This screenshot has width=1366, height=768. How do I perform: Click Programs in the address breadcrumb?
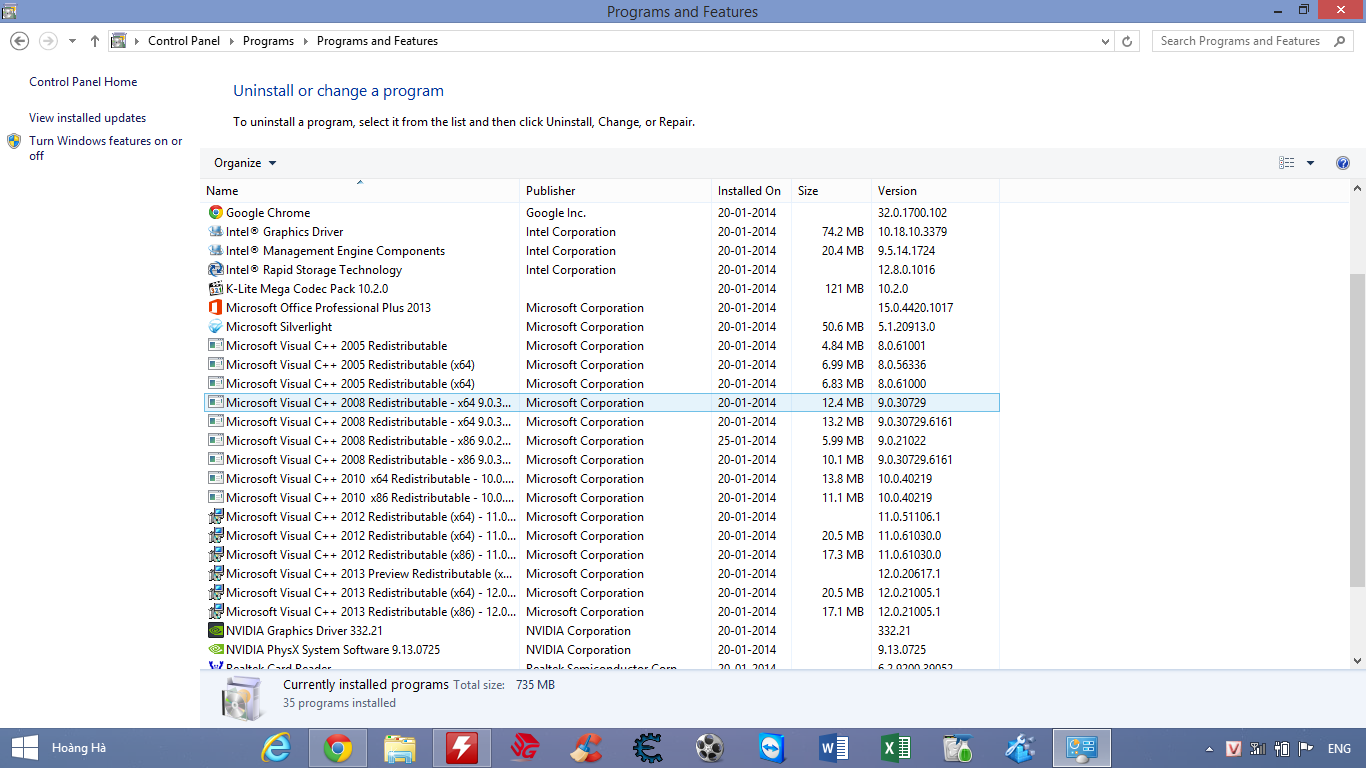(x=268, y=41)
